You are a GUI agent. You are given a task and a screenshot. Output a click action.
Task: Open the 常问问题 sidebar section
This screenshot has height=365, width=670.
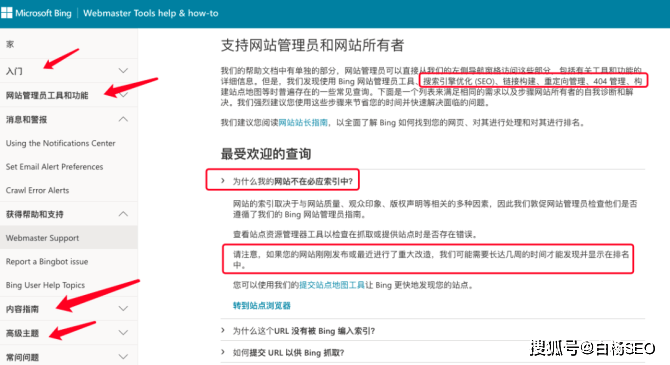(x=22, y=357)
